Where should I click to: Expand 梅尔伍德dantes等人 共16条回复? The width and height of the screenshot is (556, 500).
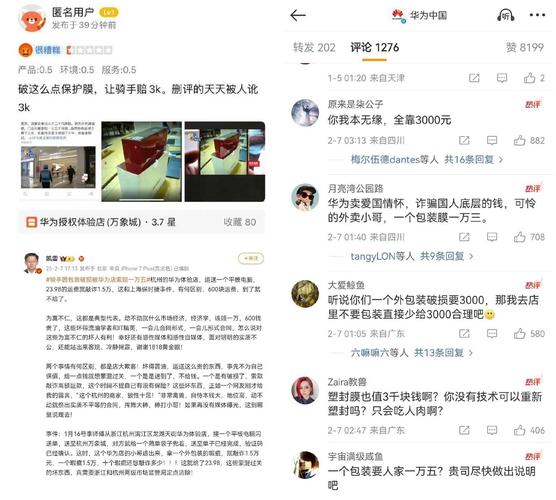tap(427, 160)
